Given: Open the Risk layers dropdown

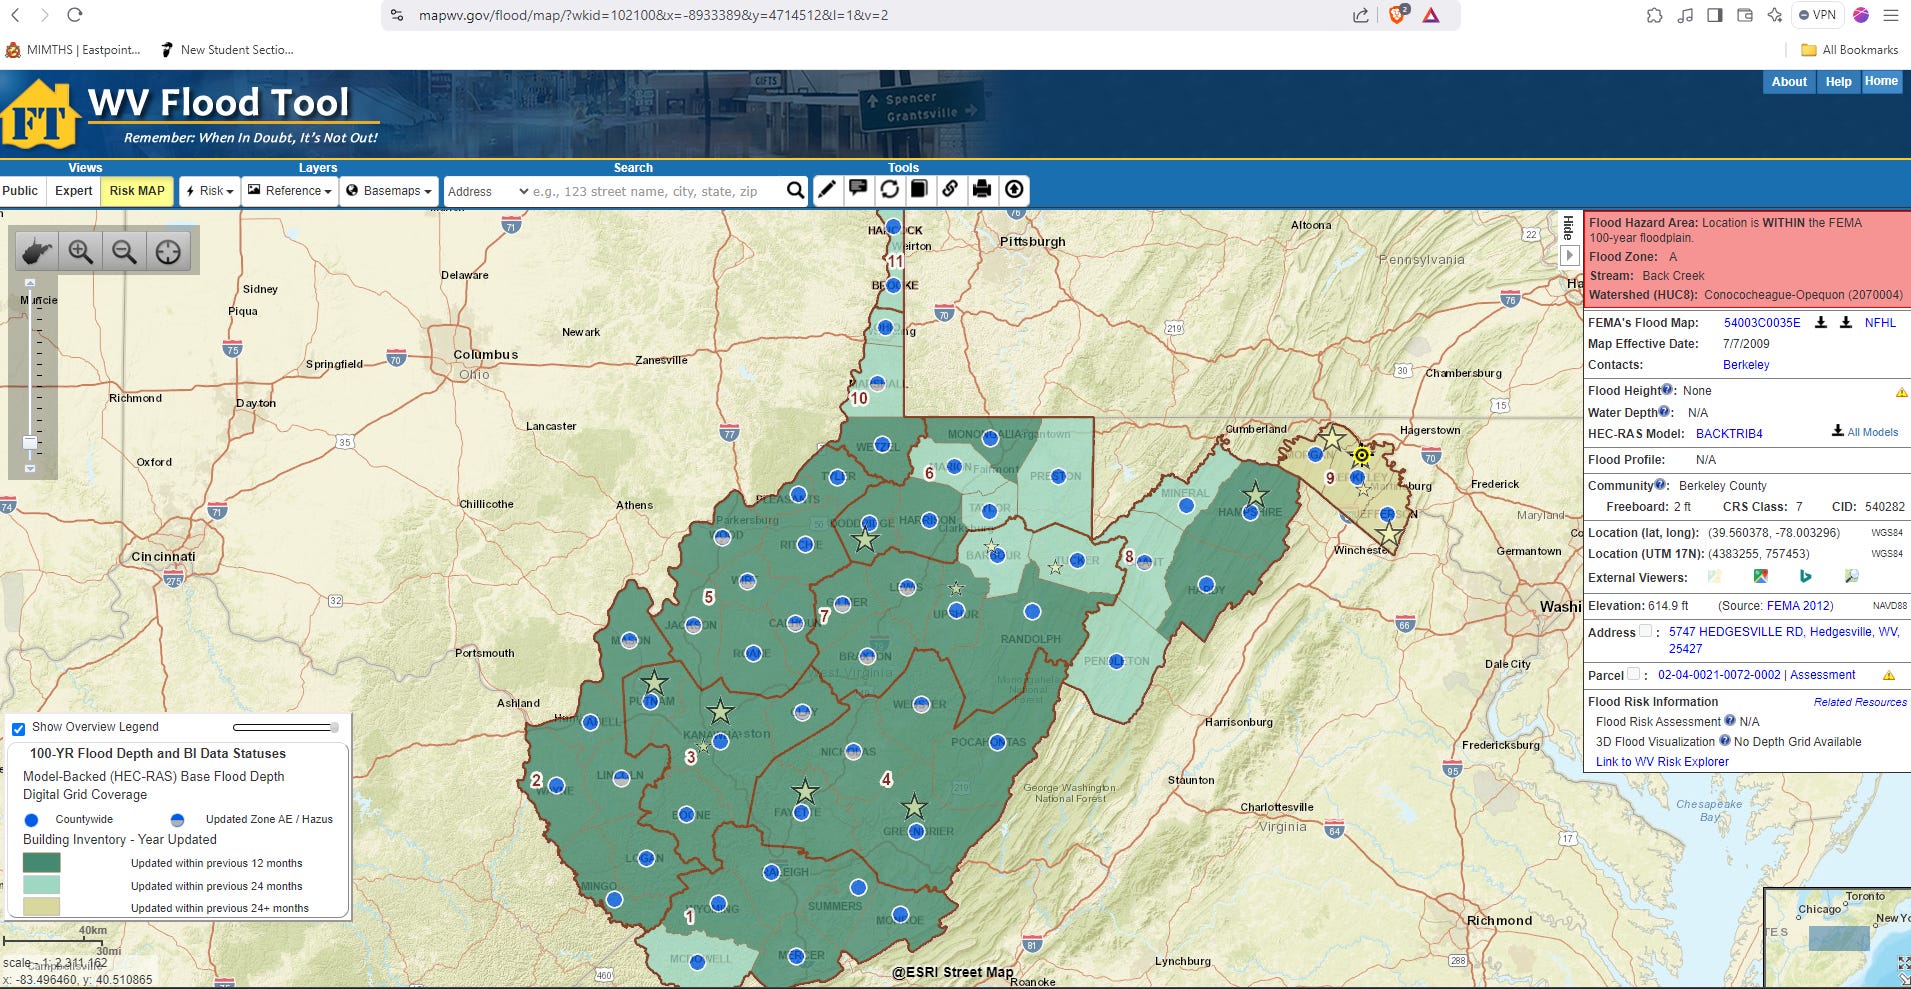Looking at the screenshot, I should pyautogui.click(x=209, y=190).
